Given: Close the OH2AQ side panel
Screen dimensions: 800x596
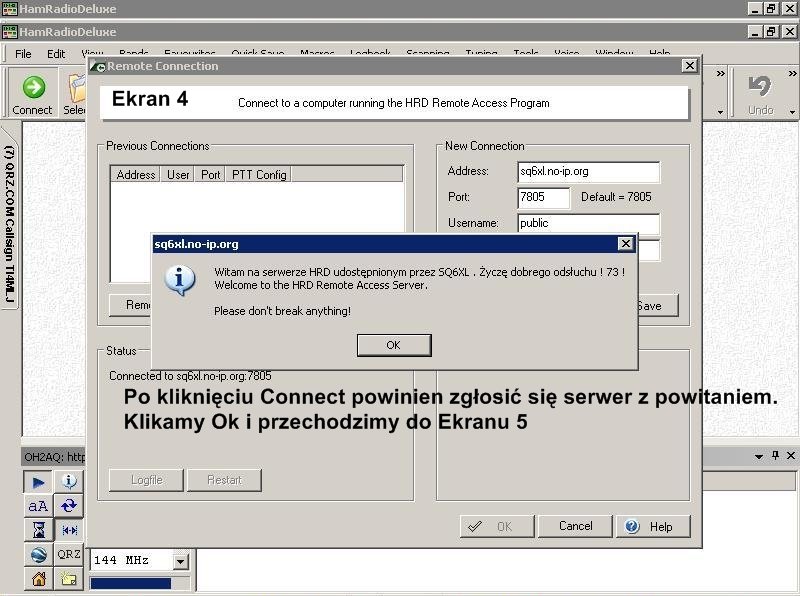Looking at the screenshot, I should click(791, 455).
